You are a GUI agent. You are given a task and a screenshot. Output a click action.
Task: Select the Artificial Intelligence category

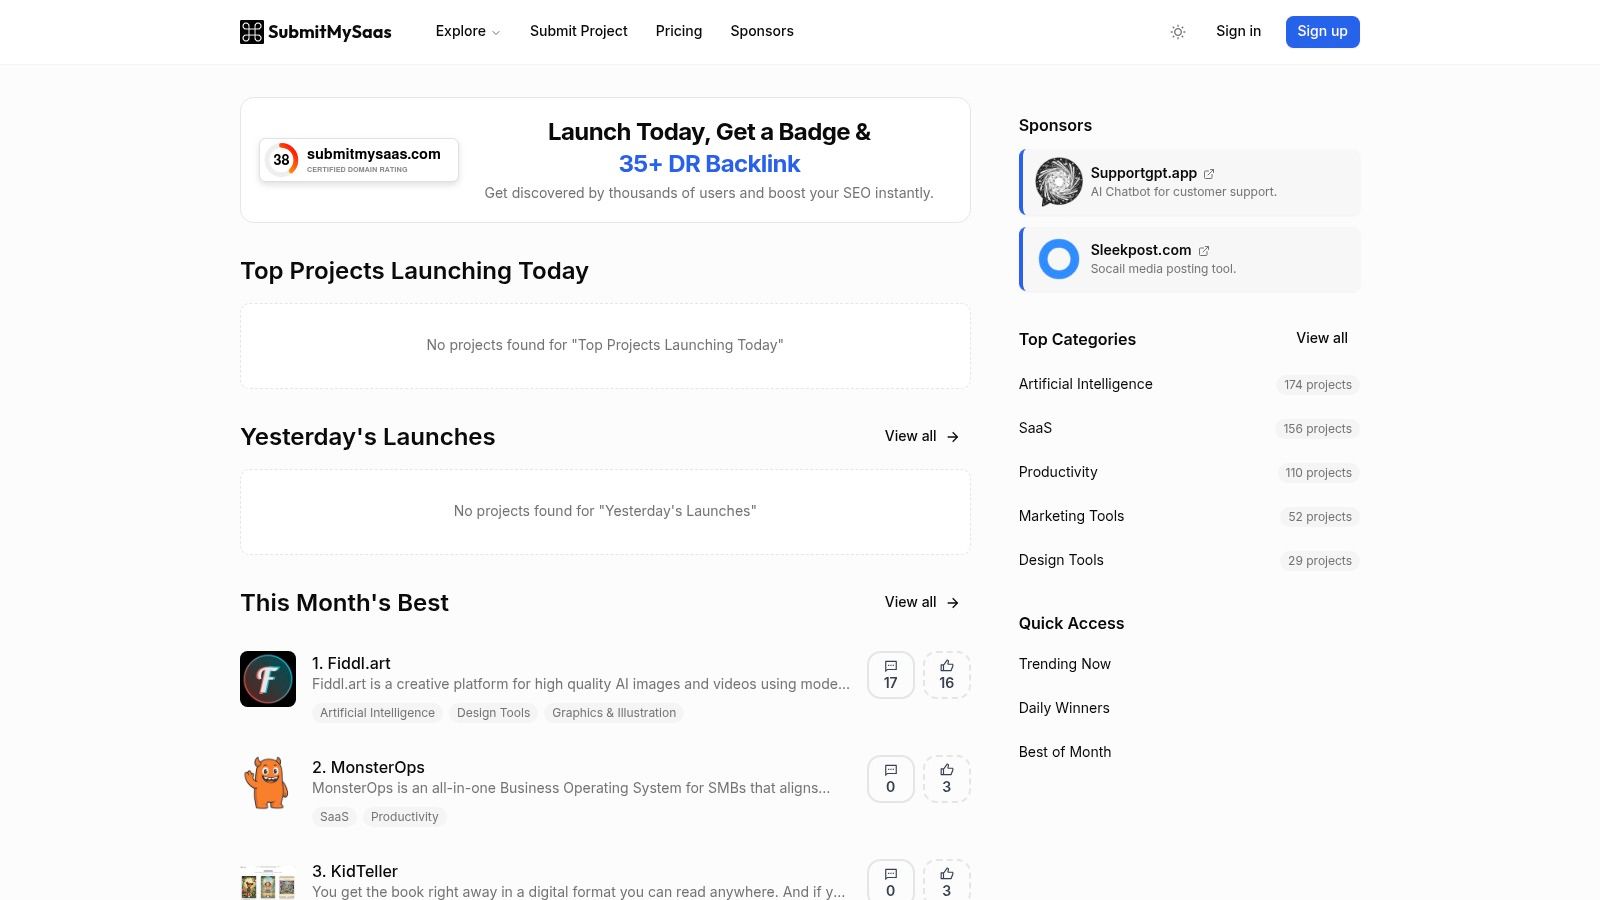[1085, 384]
